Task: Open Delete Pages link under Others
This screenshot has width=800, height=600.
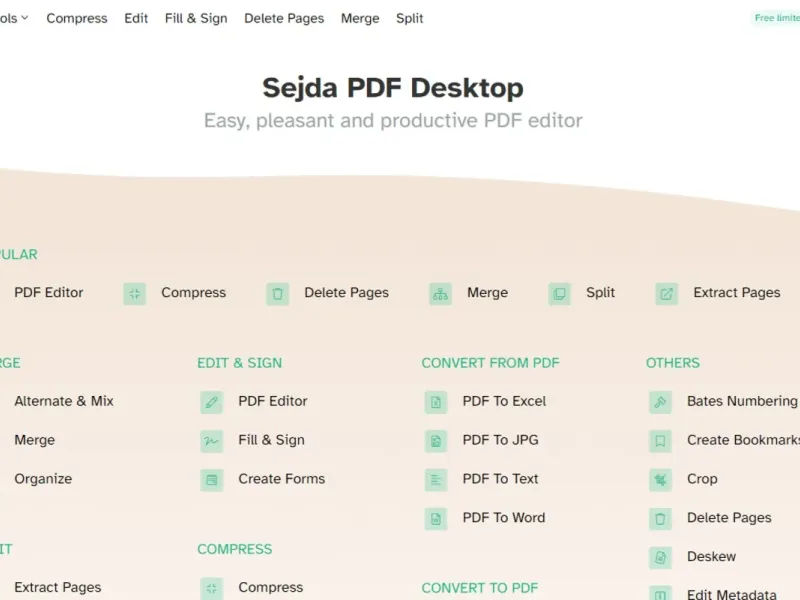Action: click(729, 517)
